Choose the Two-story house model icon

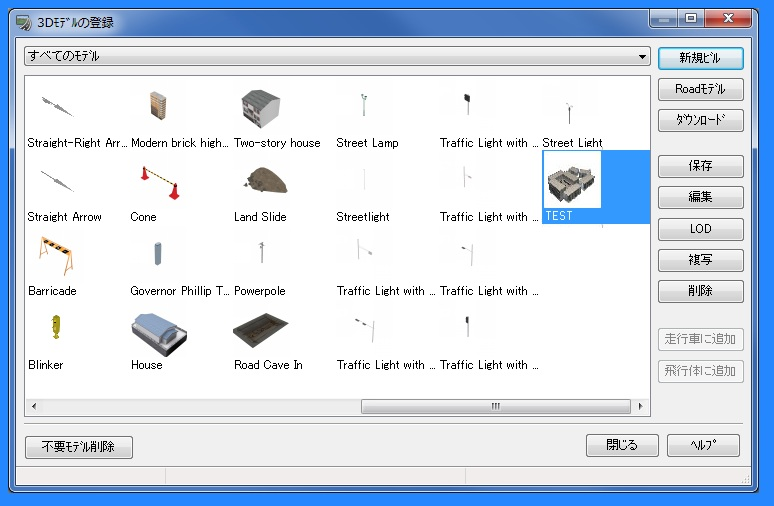(x=261, y=109)
